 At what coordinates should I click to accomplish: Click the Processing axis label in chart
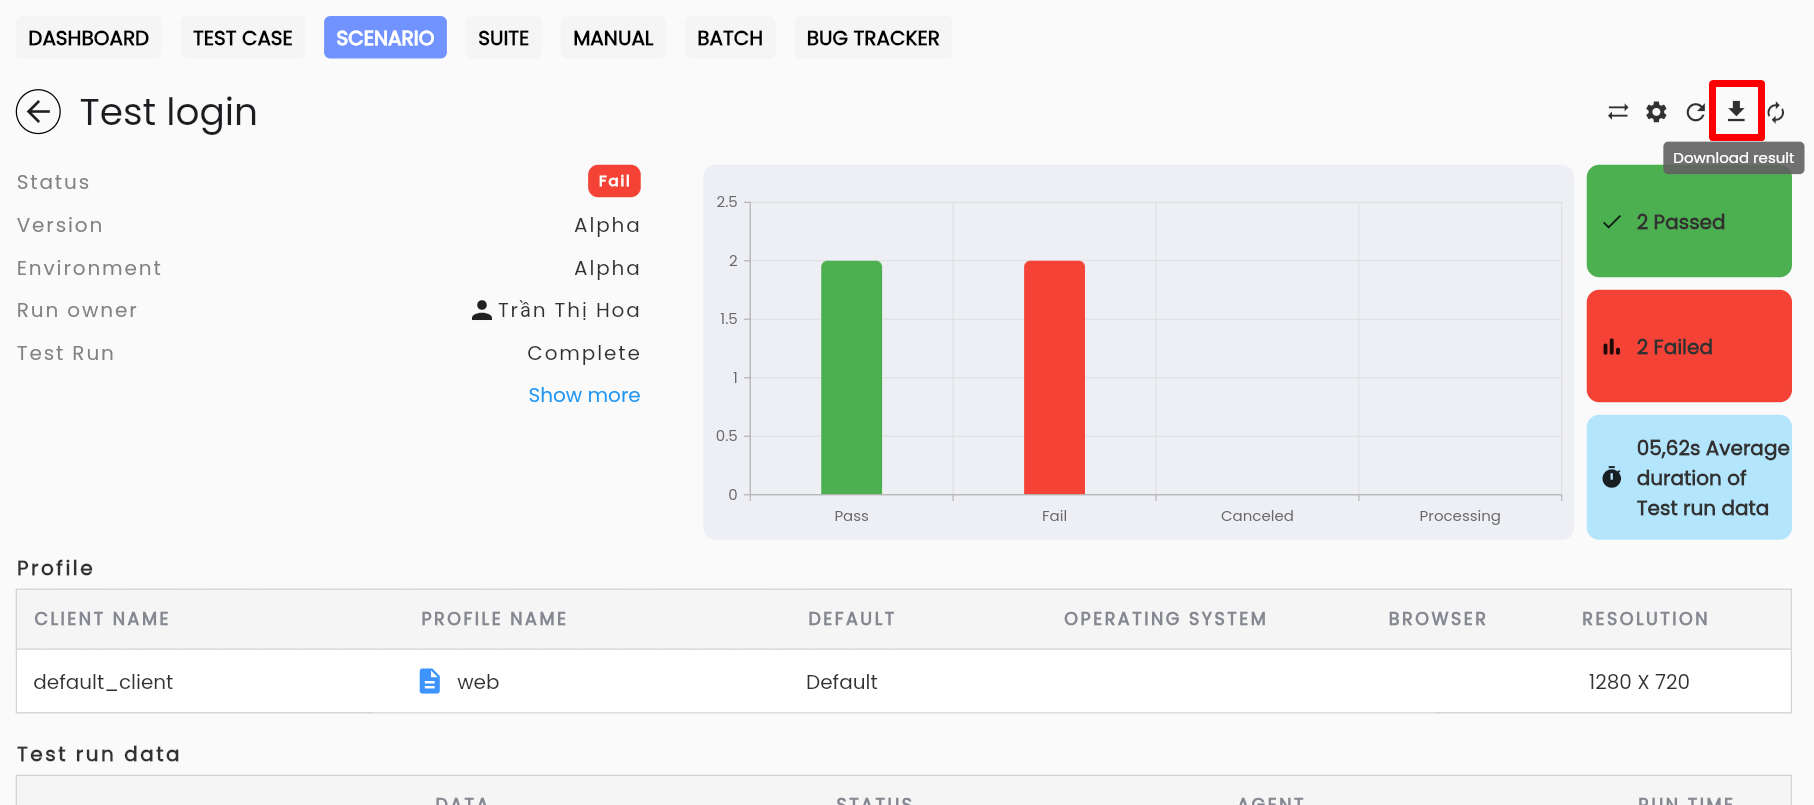[1460, 516]
